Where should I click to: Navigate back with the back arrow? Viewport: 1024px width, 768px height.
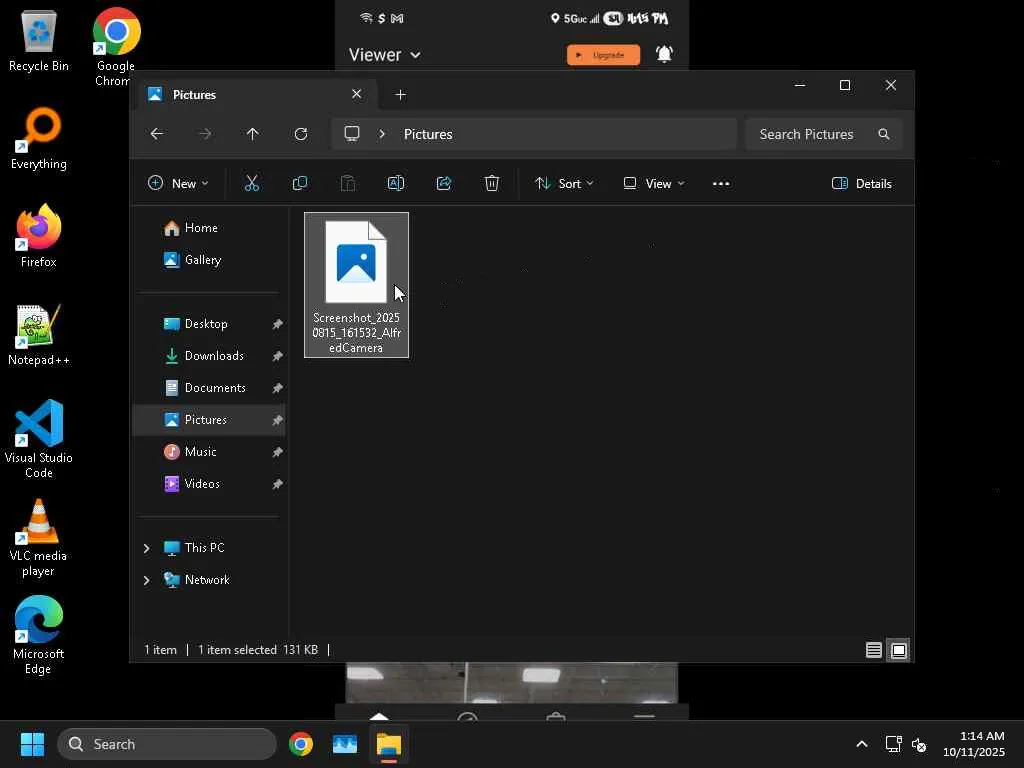[157, 134]
